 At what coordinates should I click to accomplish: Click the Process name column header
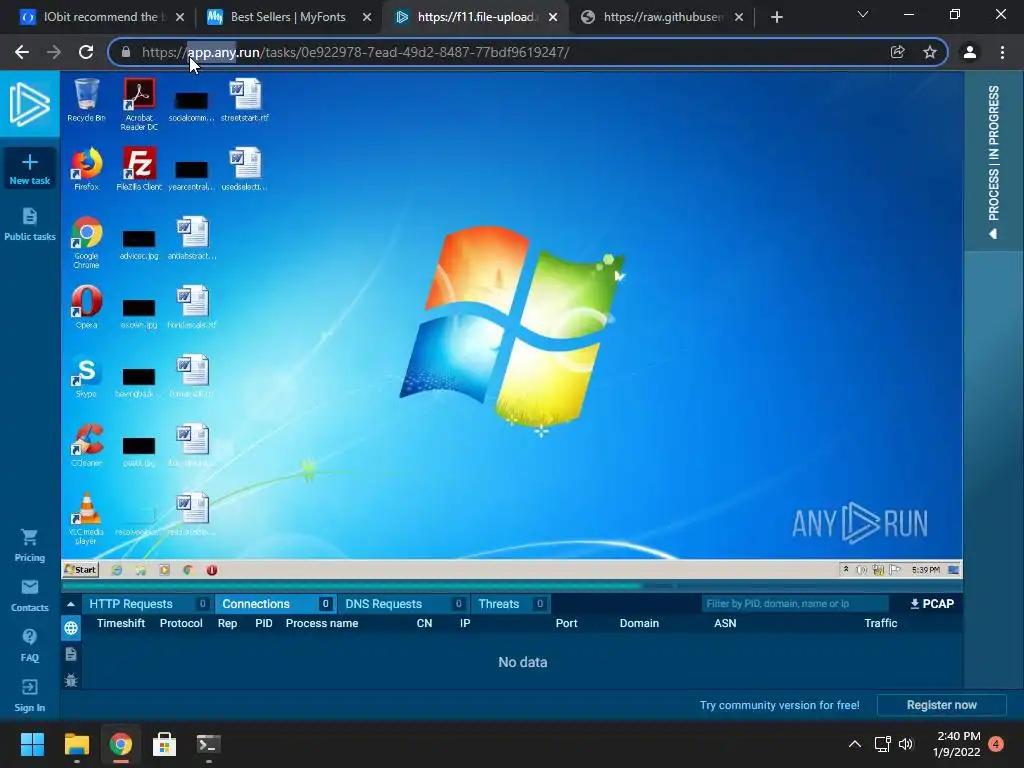[x=322, y=624]
